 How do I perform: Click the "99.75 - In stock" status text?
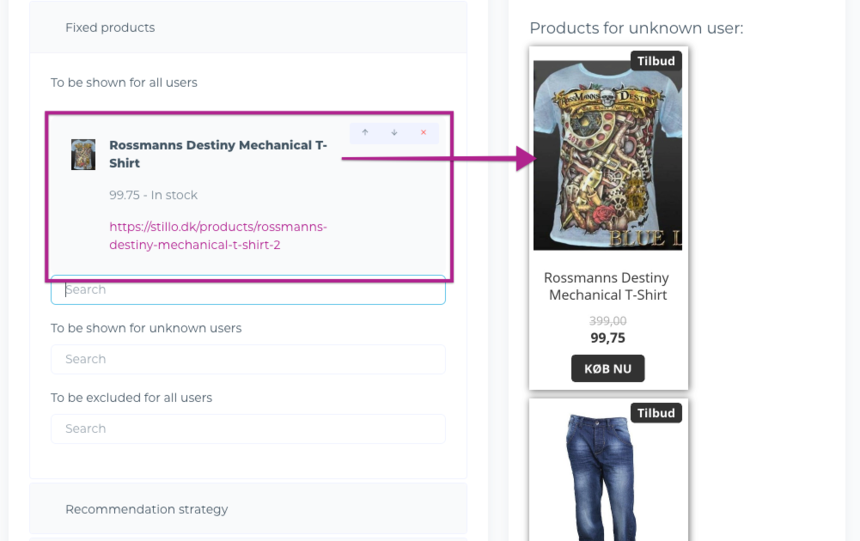pos(153,195)
